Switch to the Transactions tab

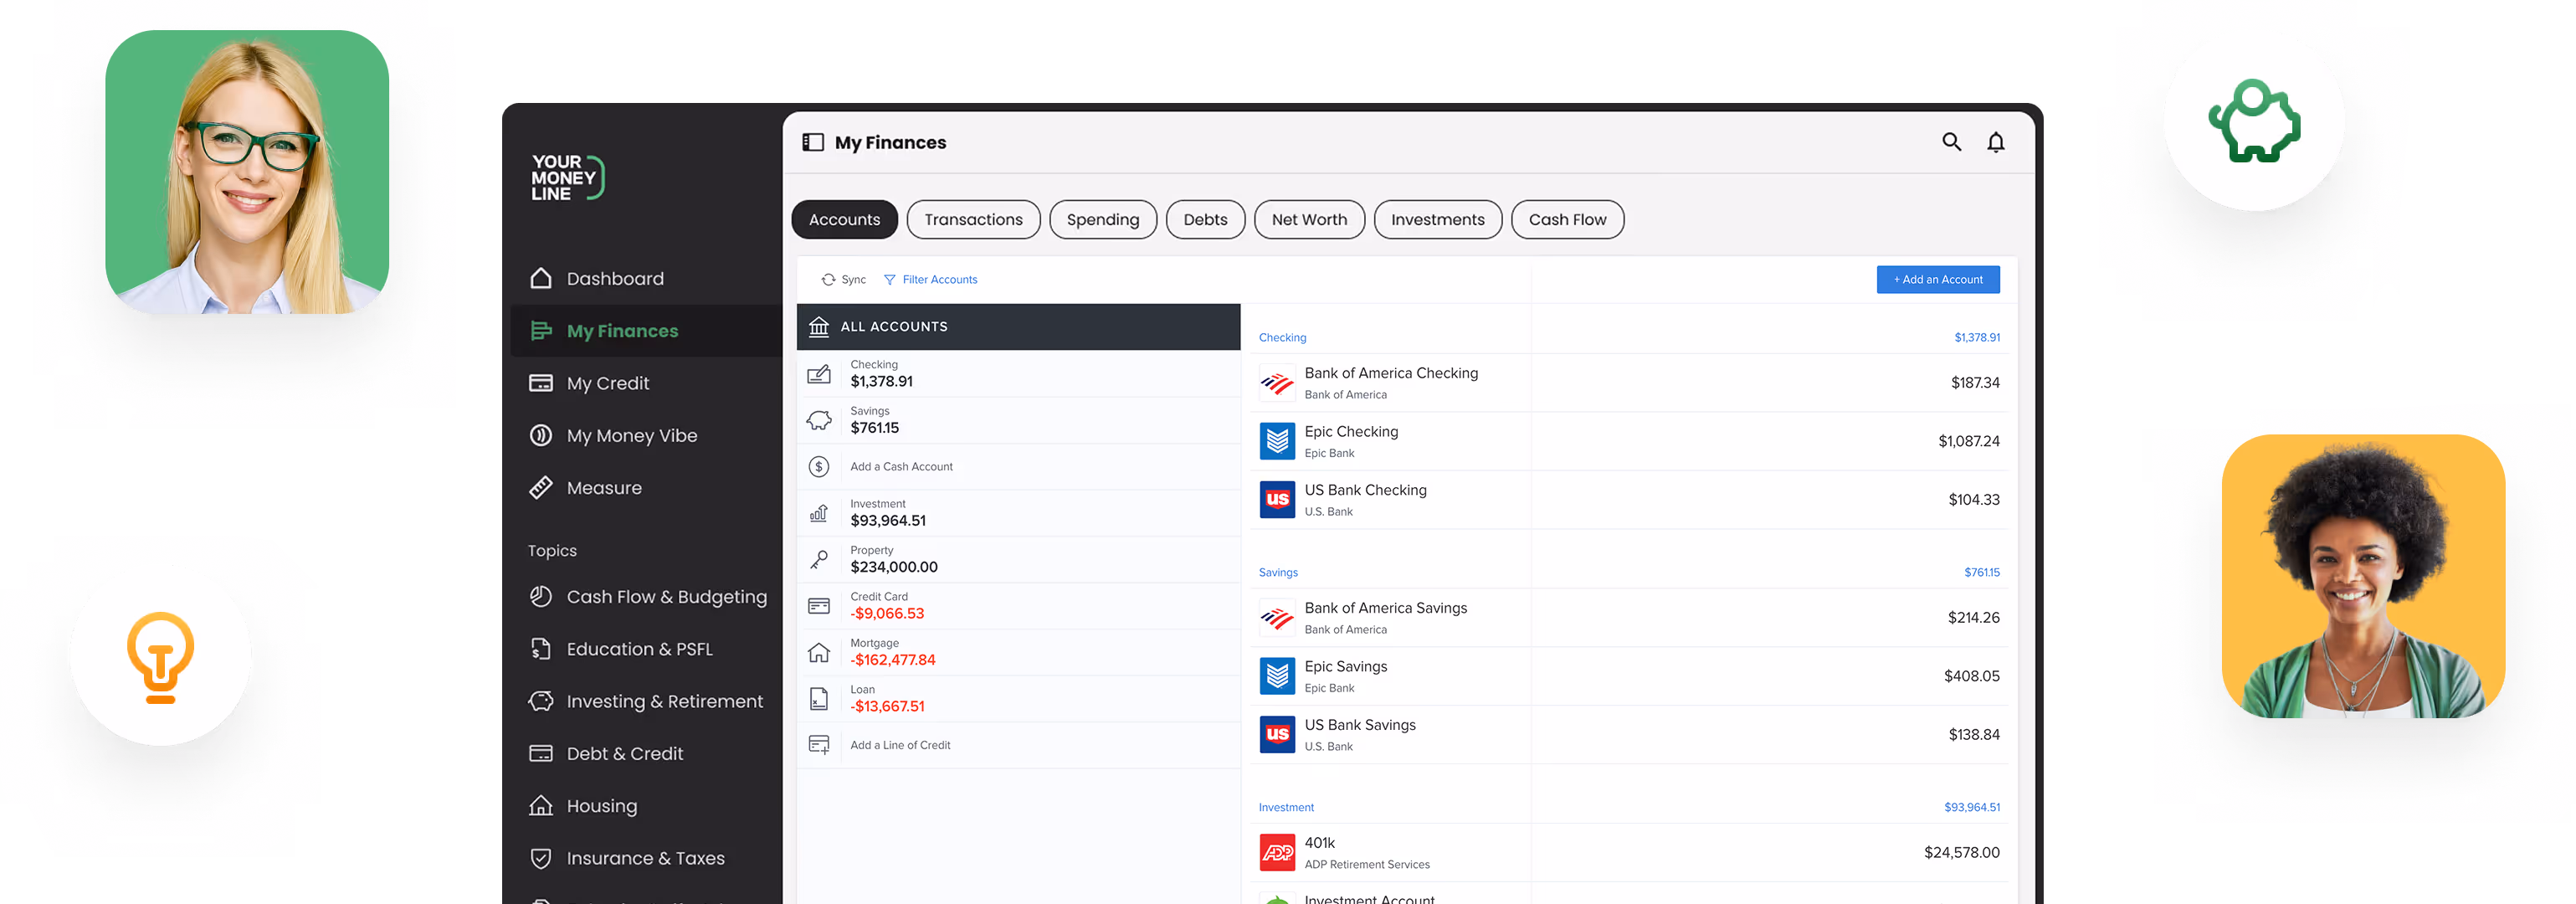click(972, 220)
